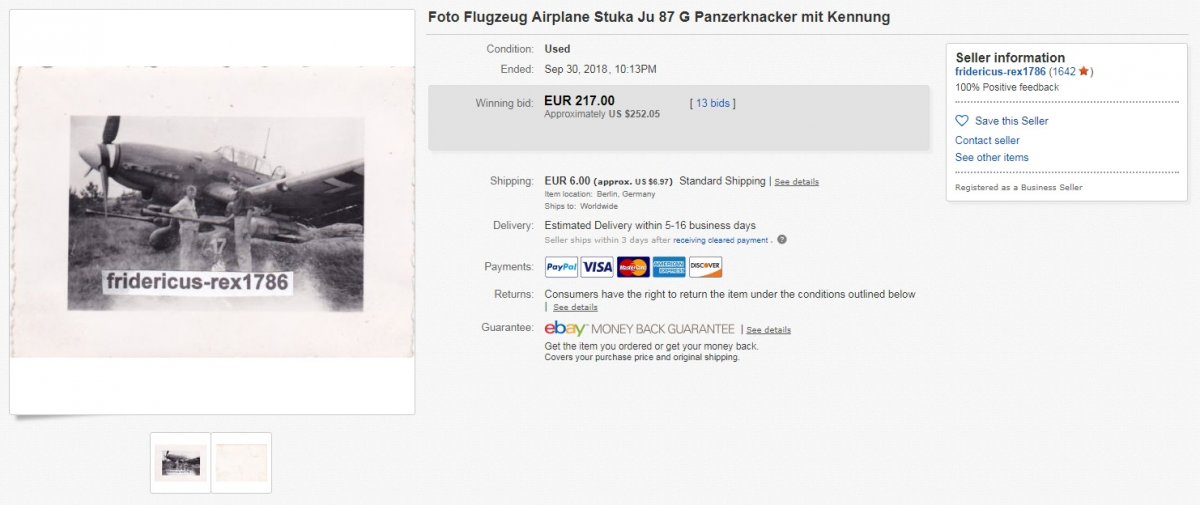Image resolution: width=1200 pixels, height=505 pixels.
Task: Click the heart icon to save seller
Action: point(962,121)
